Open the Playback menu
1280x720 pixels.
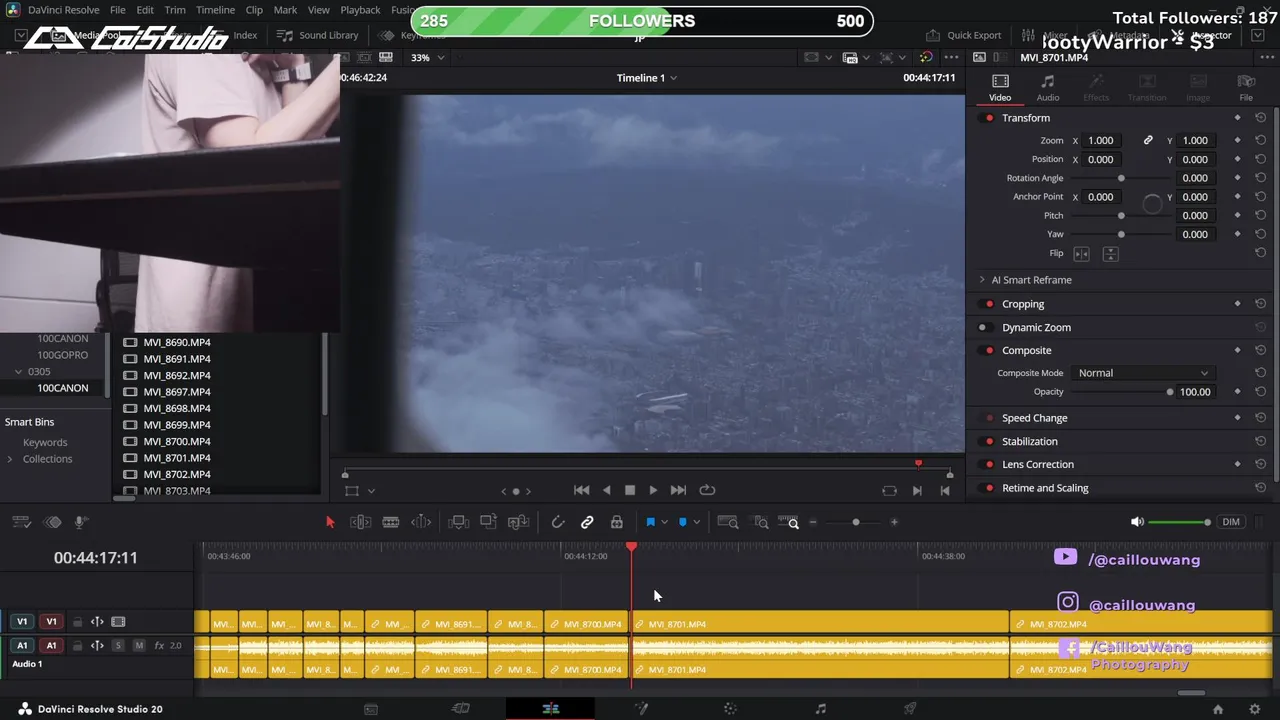click(x=360, y=10)
